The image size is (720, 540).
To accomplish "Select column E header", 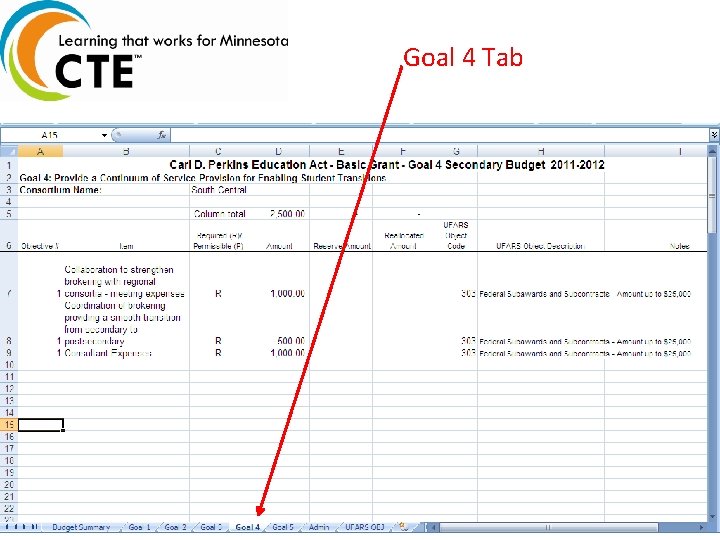I will [341, 151].
